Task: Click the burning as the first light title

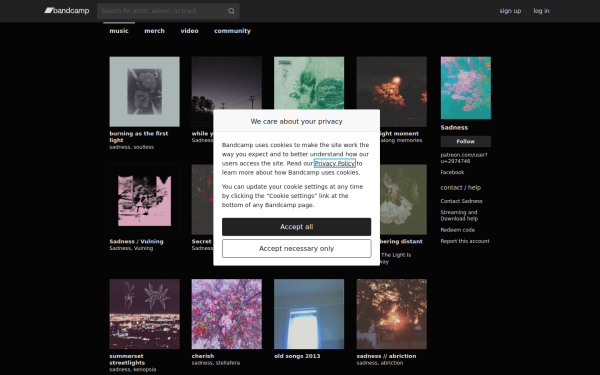Action: pos(139,137)
